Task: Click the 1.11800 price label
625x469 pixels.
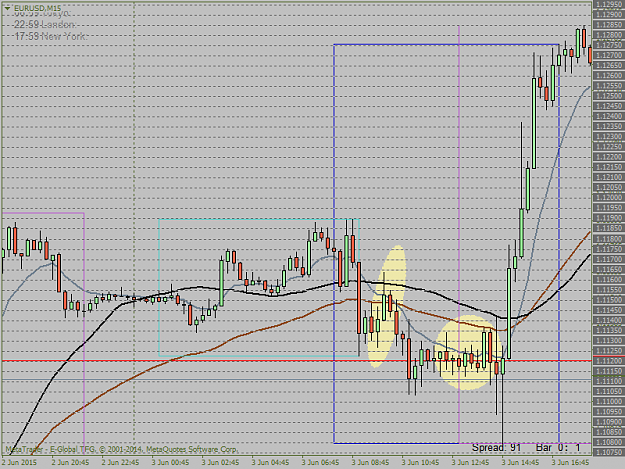Action: [609, 239]
